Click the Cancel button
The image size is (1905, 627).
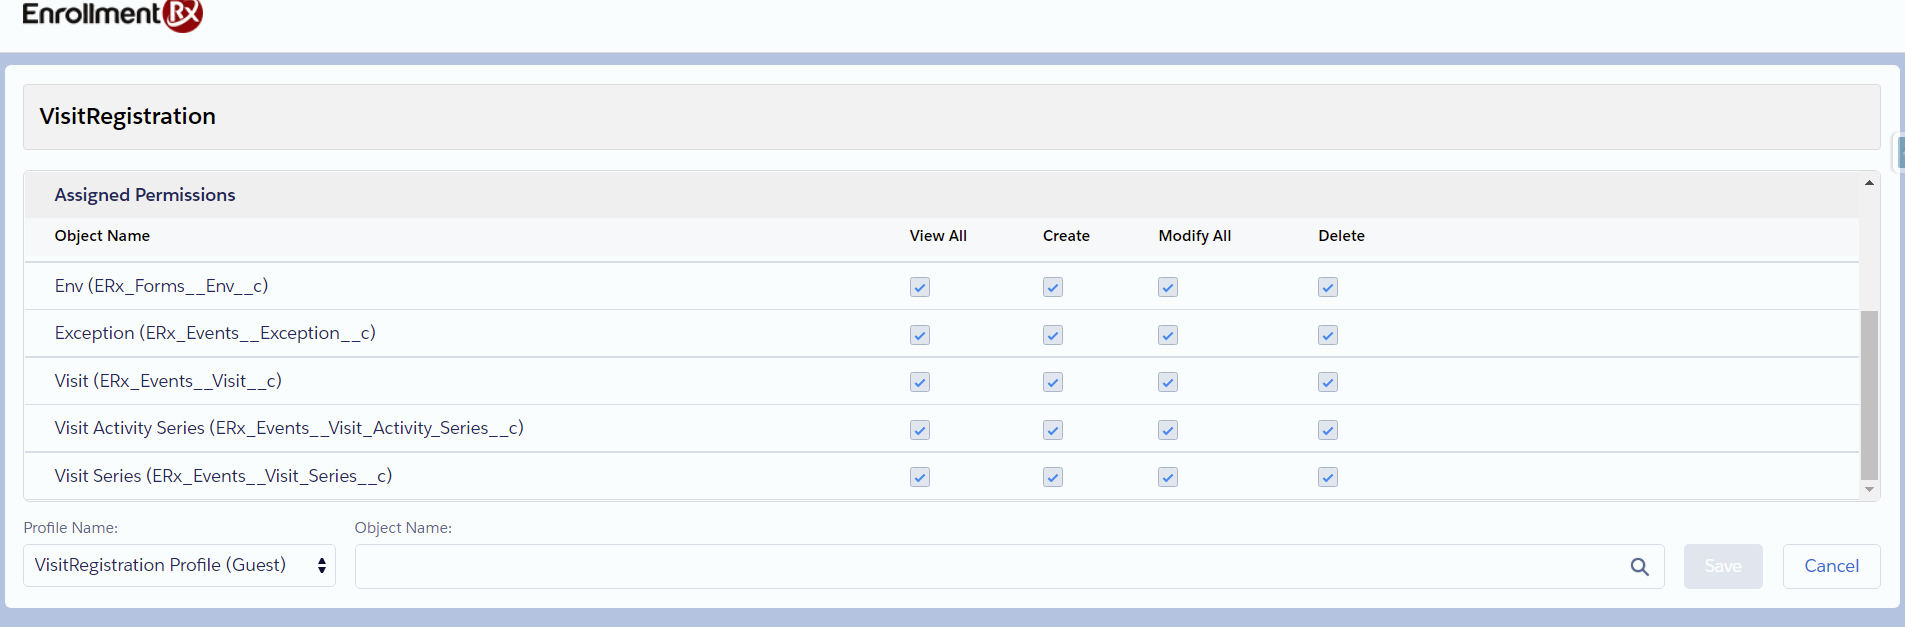click(x=1830, y=566)
